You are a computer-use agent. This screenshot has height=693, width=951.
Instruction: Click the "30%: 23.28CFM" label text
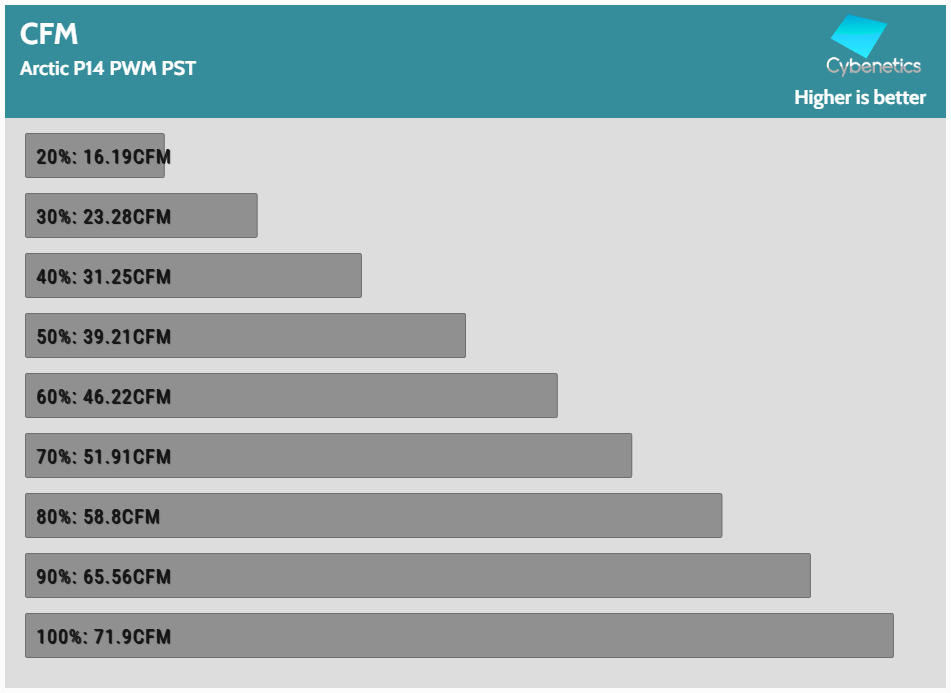(104, 217)
